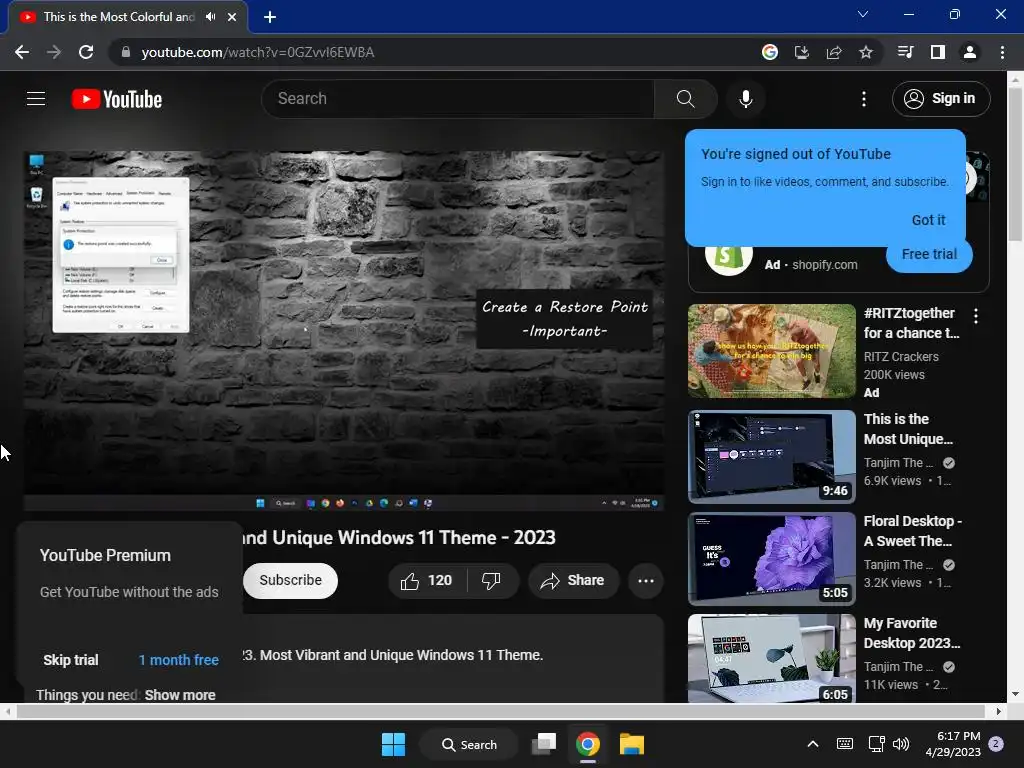Bookmark this page with star icon
Image resolution: width=1024 pixels, height=768 pixels.
tap(865, 52)
